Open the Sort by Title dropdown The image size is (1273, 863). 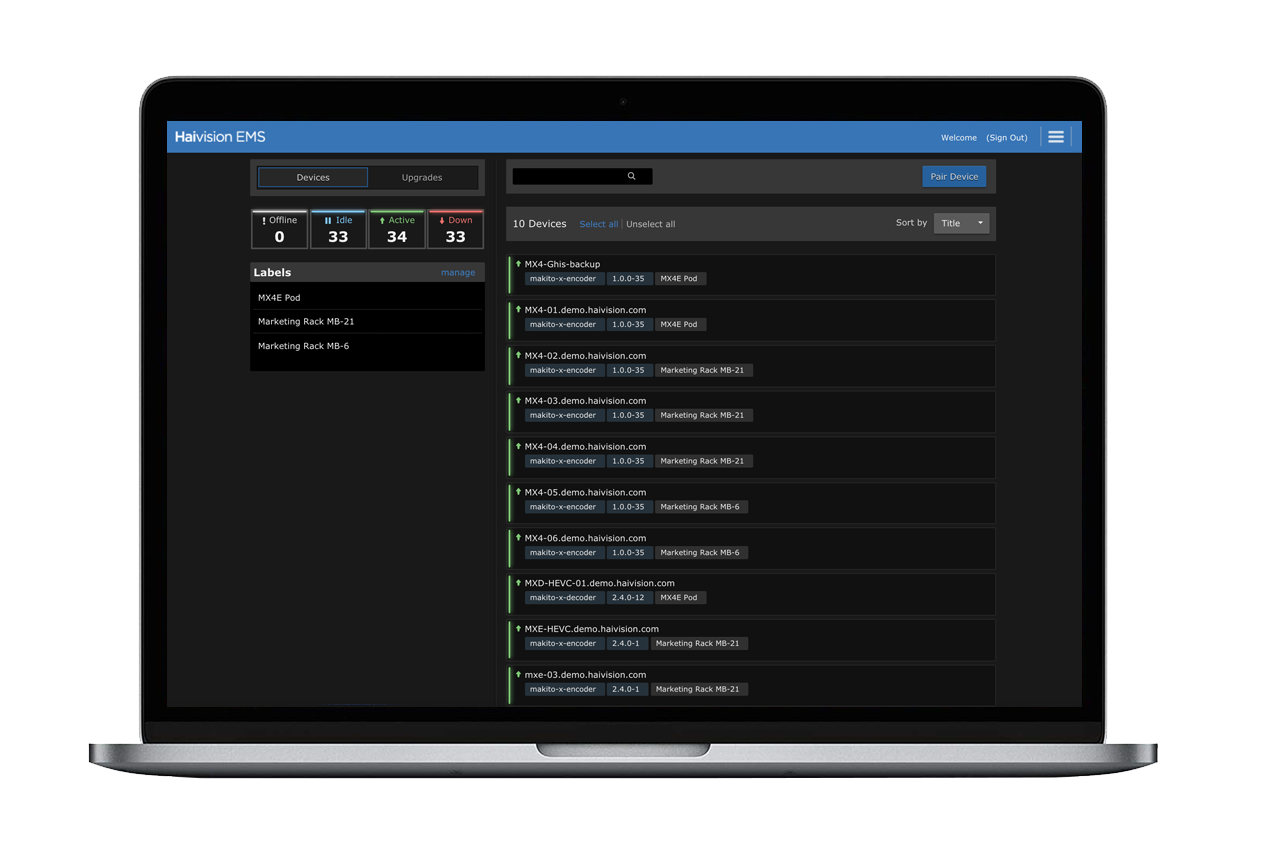tap(962, 223)
